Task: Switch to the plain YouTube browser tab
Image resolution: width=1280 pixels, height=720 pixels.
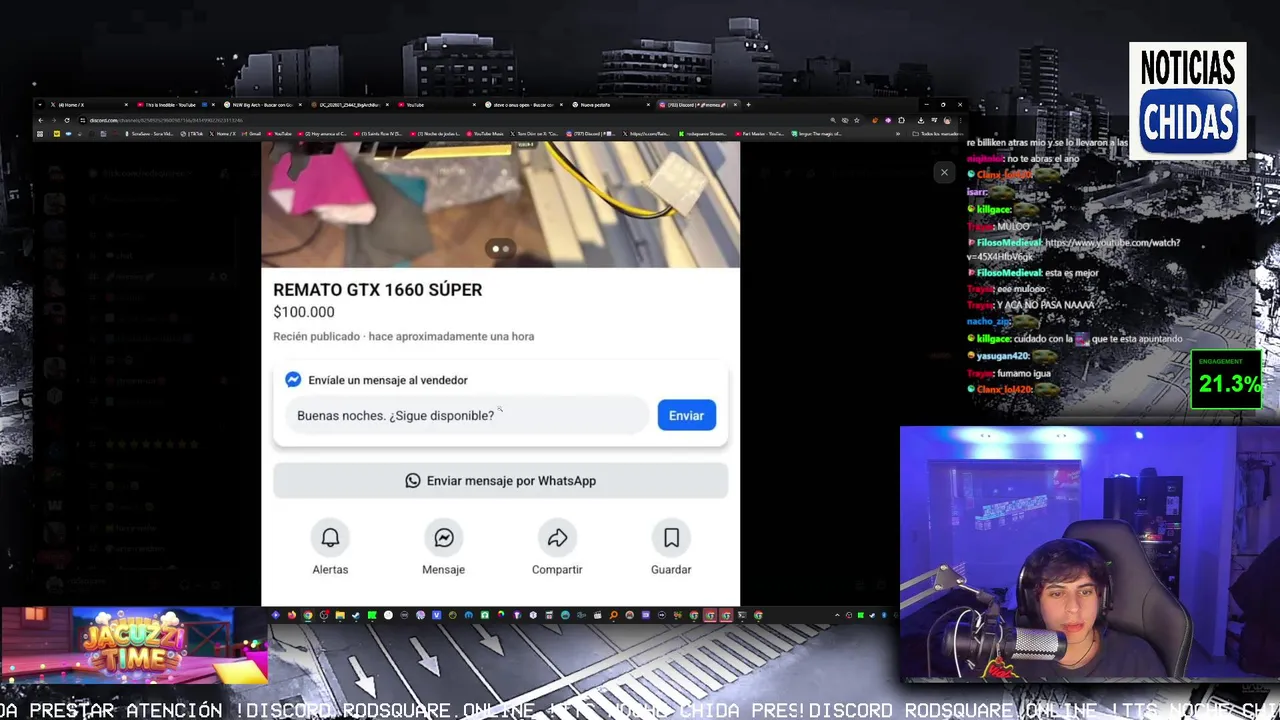Action: (x=435, y=105)
